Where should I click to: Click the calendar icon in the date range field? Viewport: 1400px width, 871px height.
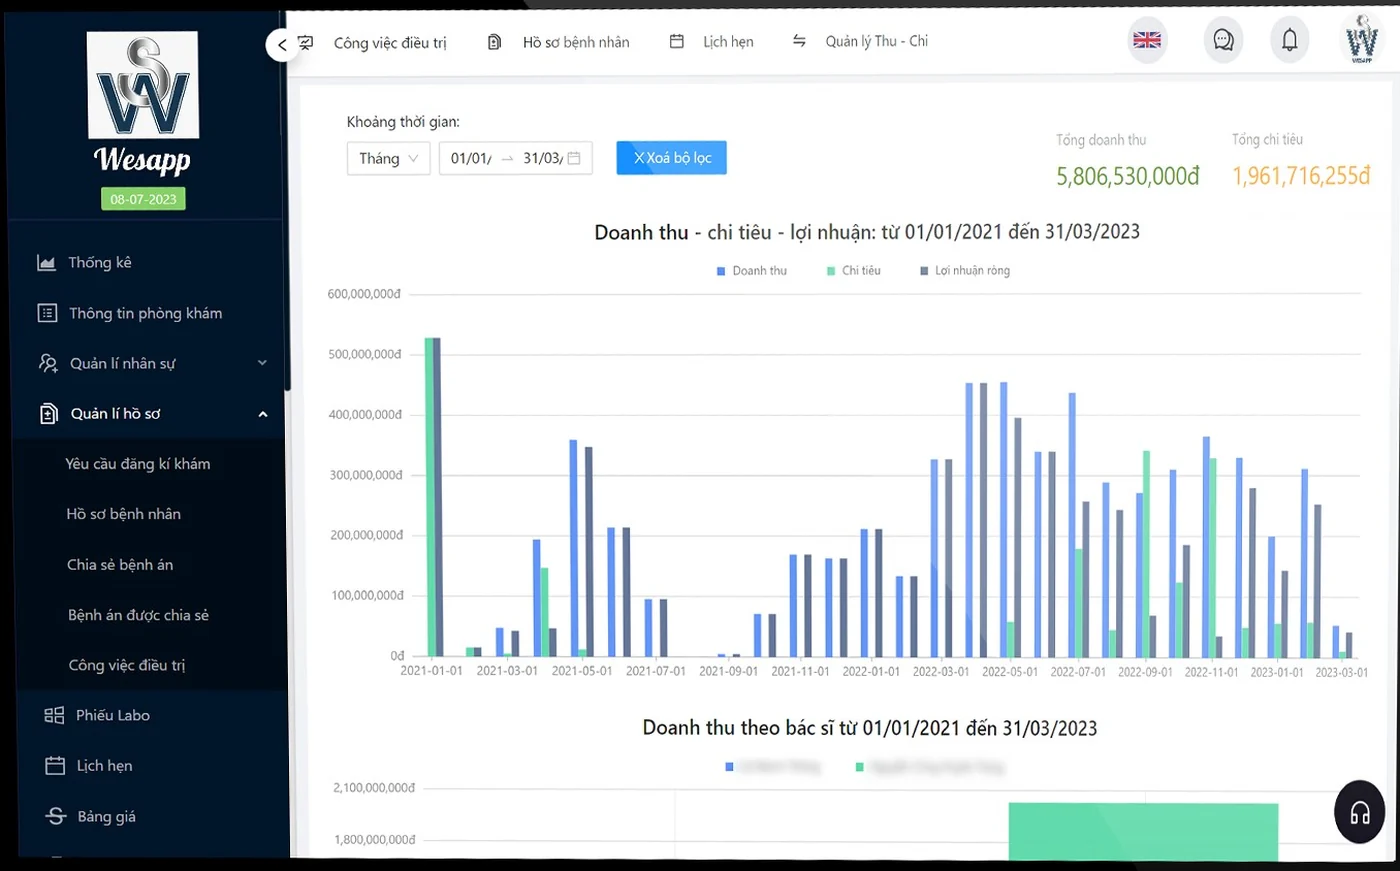[x=574, y=158]
